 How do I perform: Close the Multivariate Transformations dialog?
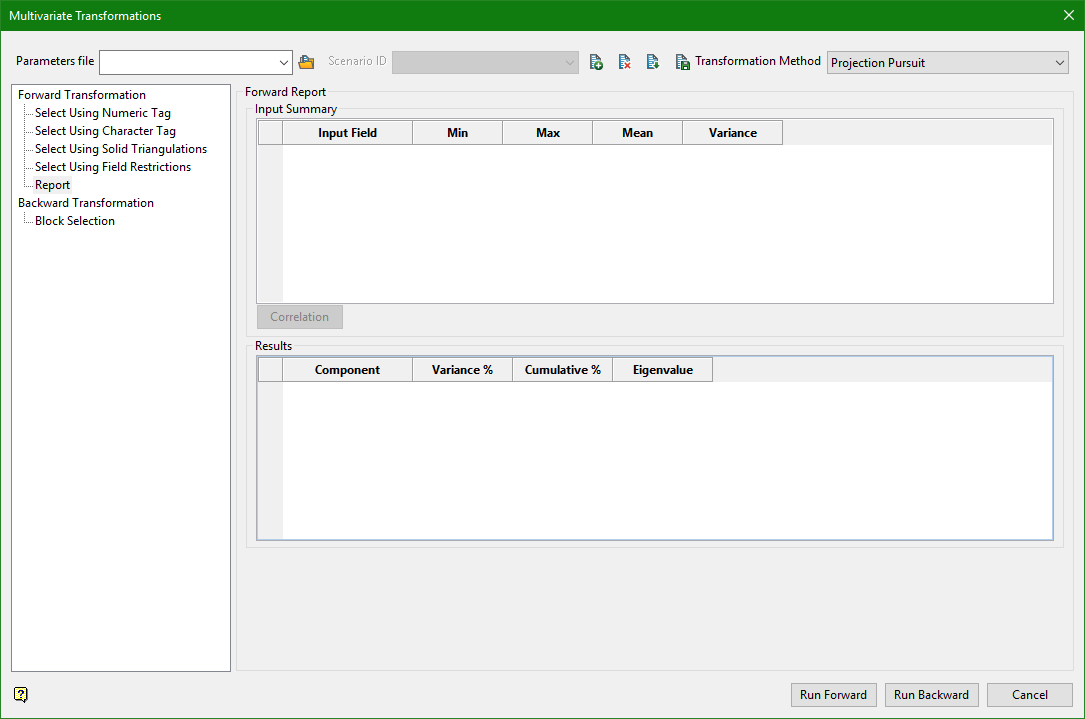point(1067,15)
